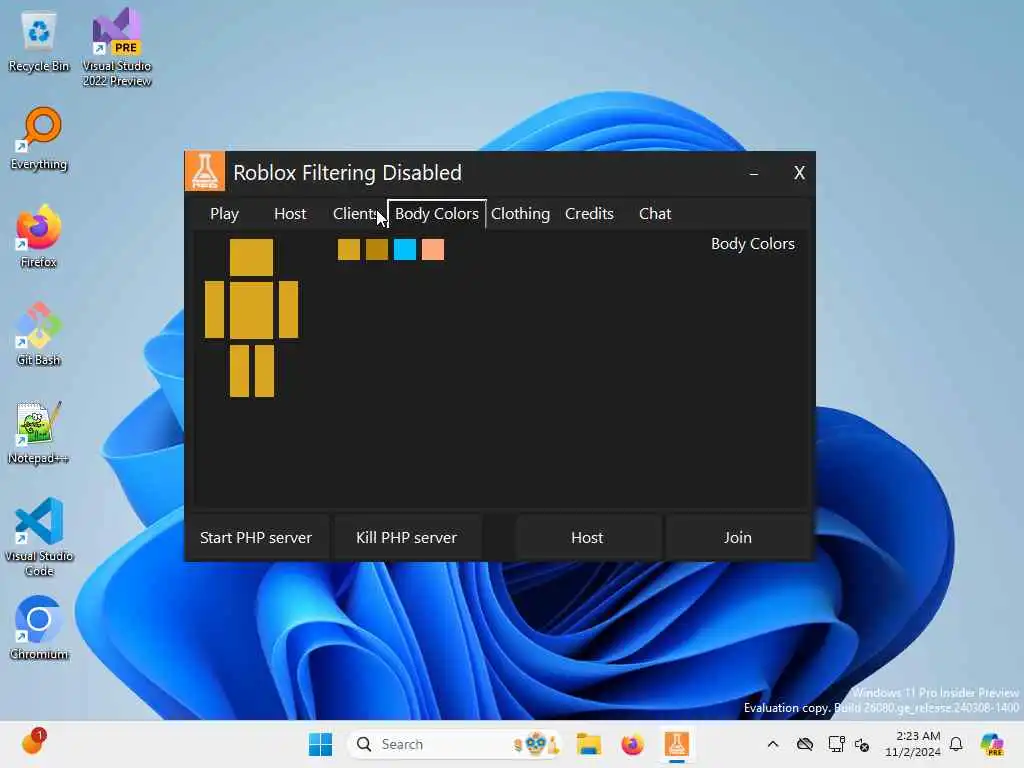Open the Credits tab
Screen dimensions: 1024x768
click(x=589, y=214)
